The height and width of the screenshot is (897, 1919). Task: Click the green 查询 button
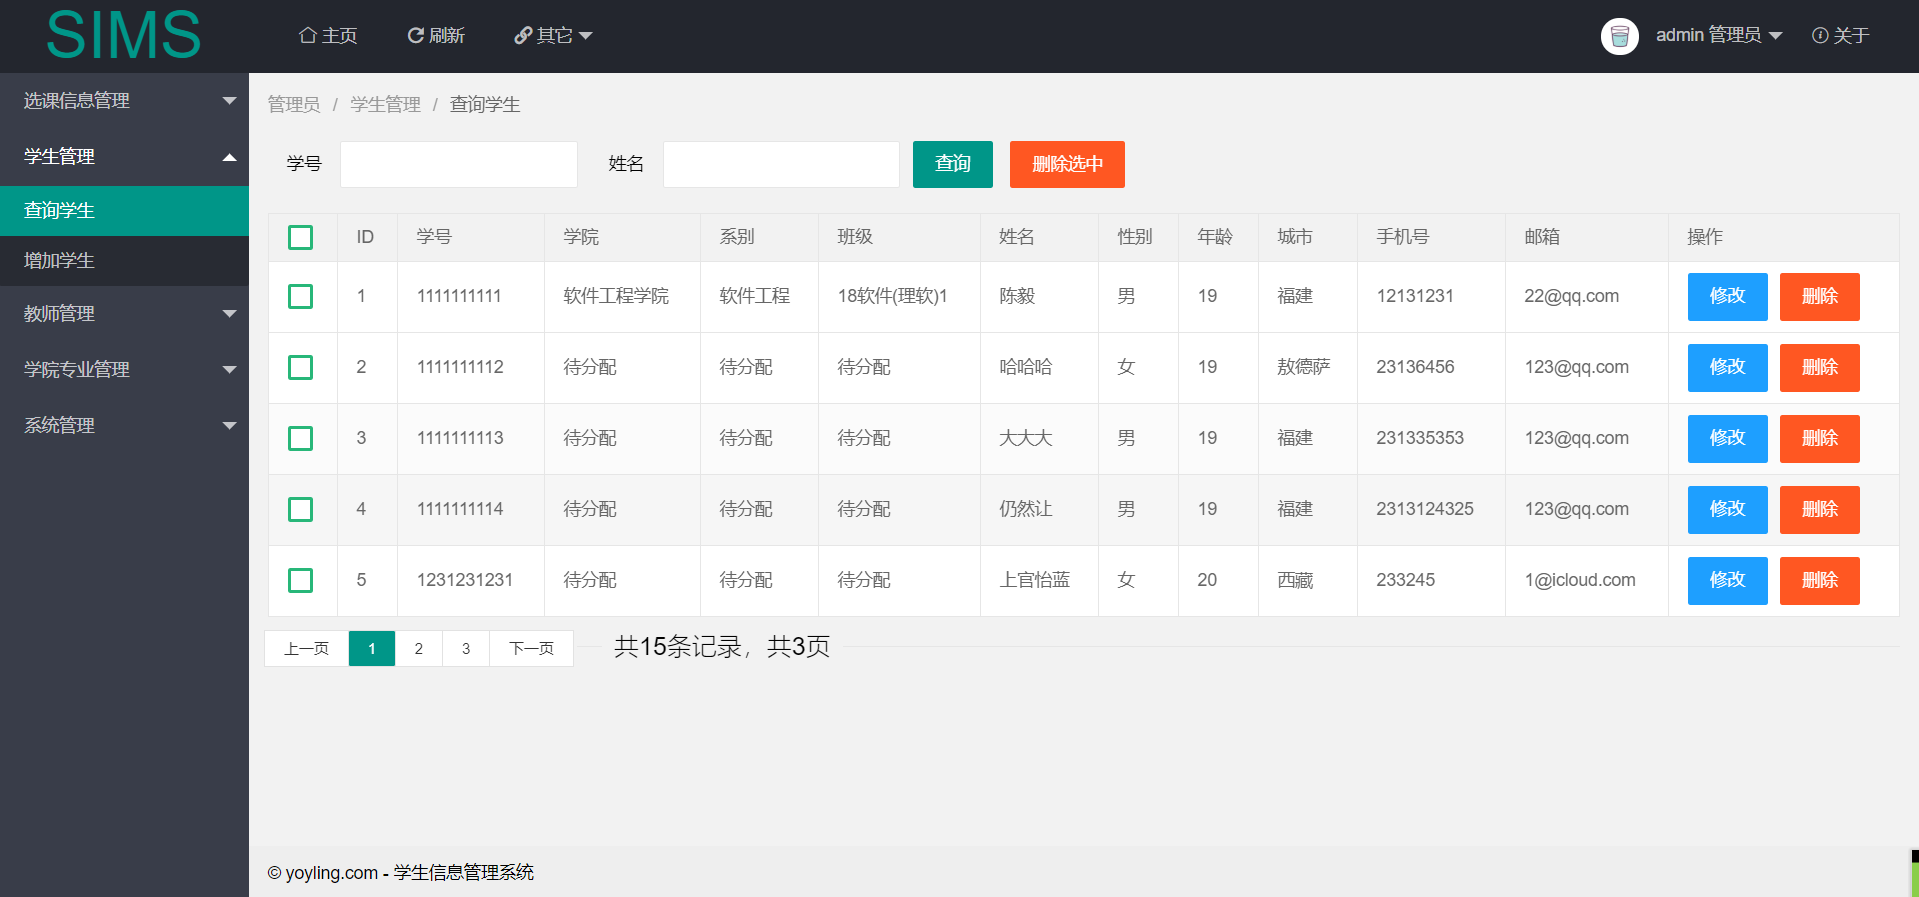[953, 164]
